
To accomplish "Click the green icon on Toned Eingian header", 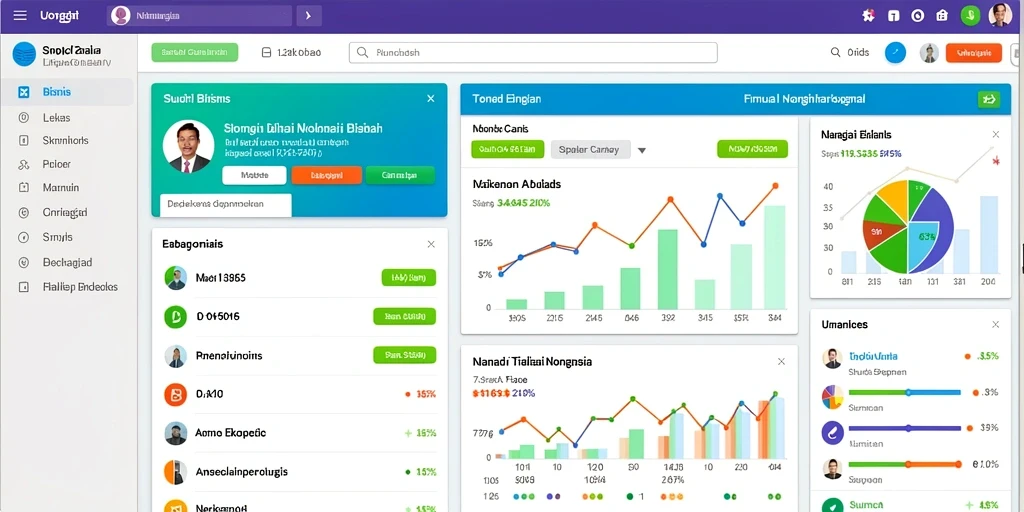I will (x=989, y=99).
